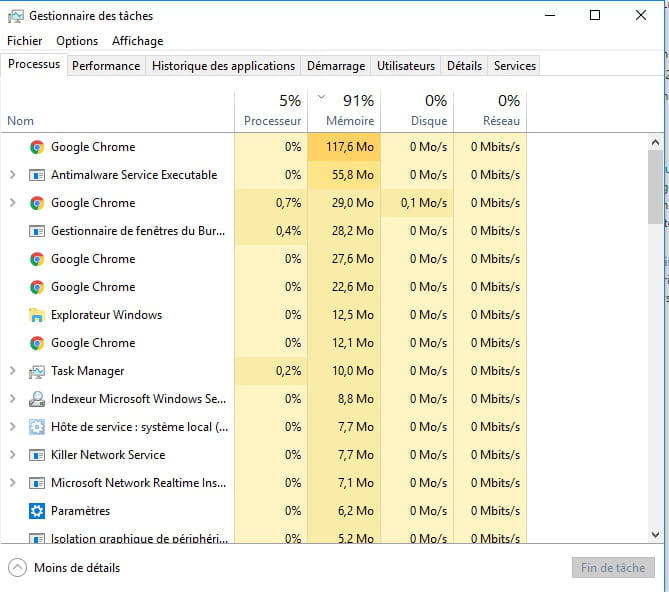This screenshot has height=592, width=669.
Task: Click the scrollbar down arrow
Action: pos(655,534)
